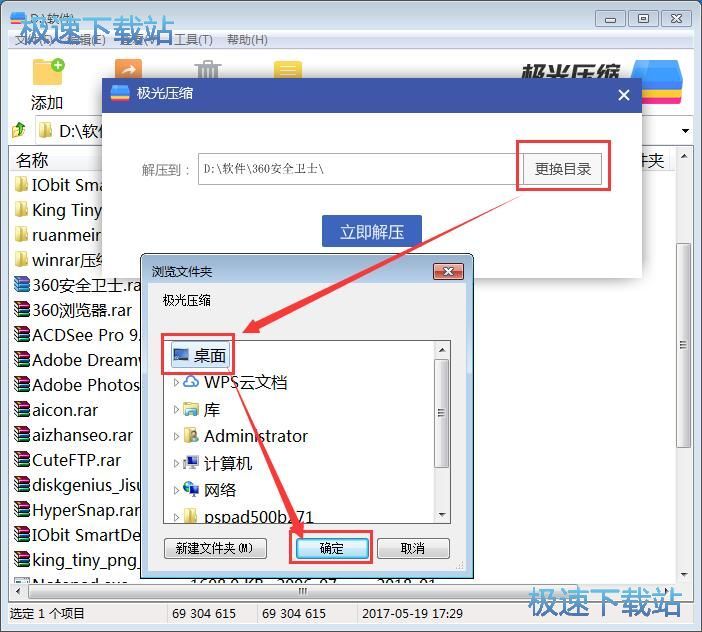Select Administrator in the folder tree
This screenshot has height=632, width=702.
(x=256, y=436)
